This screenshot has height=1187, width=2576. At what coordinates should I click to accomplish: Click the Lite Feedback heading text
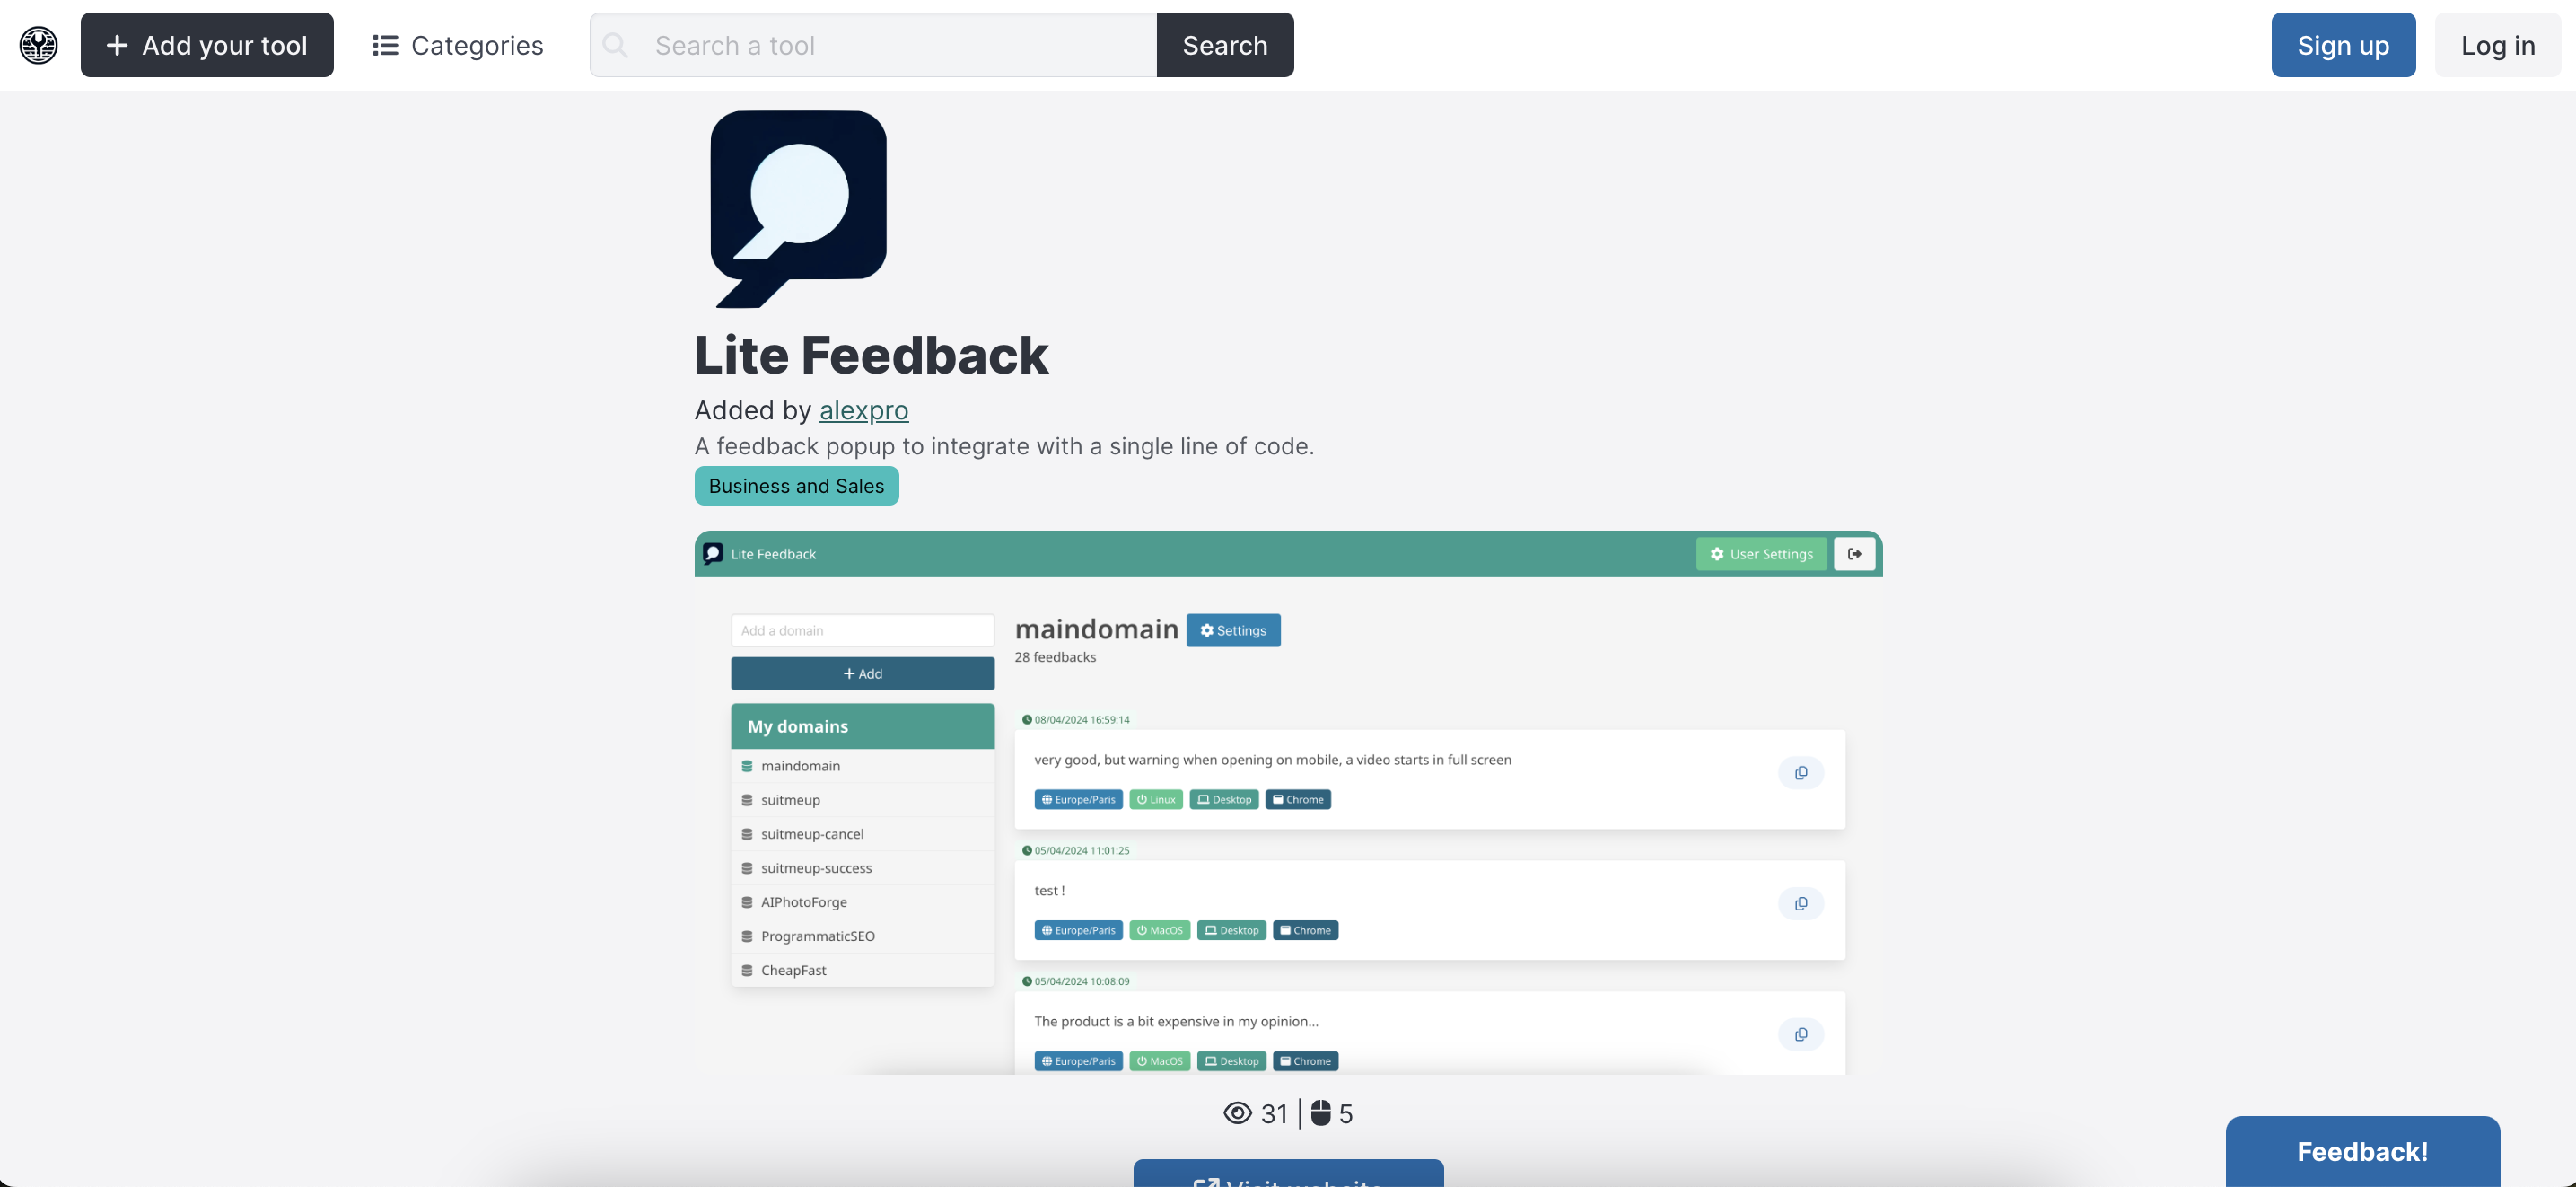click(871, 355)
